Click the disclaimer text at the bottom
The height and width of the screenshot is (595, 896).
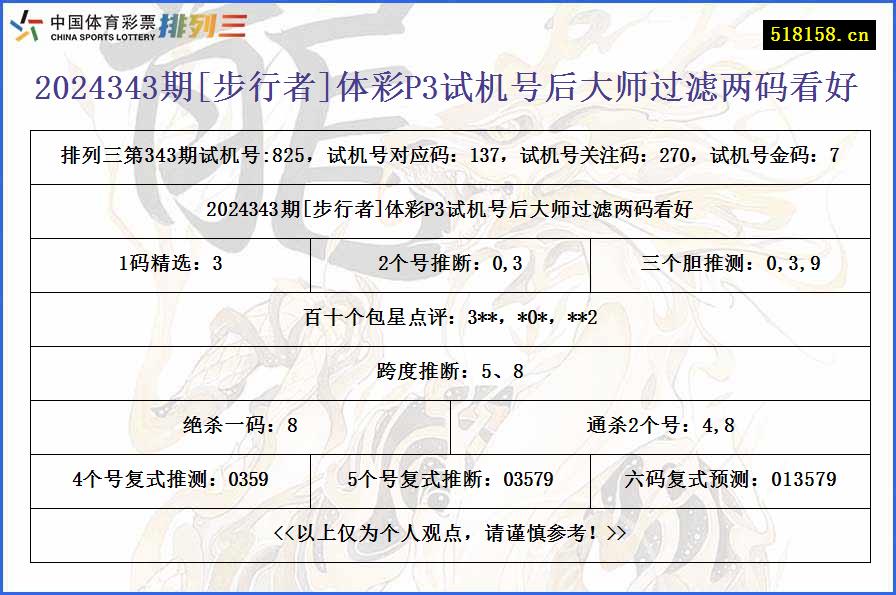tap(448, 535)
